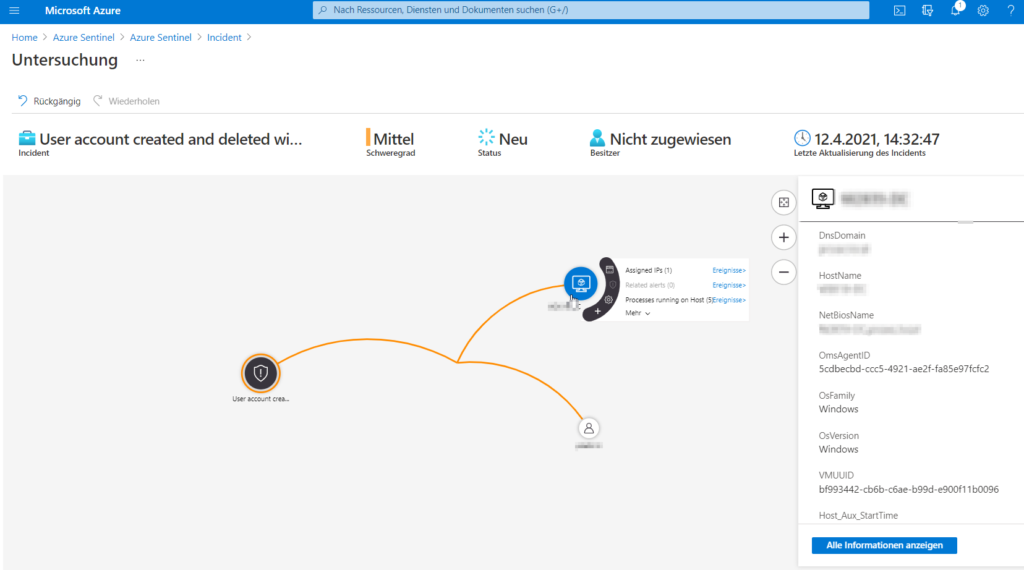Viewport: 1024px width, 570px height.
Task: Click the NetBiosName field label
Action: (x=846, y=315)
